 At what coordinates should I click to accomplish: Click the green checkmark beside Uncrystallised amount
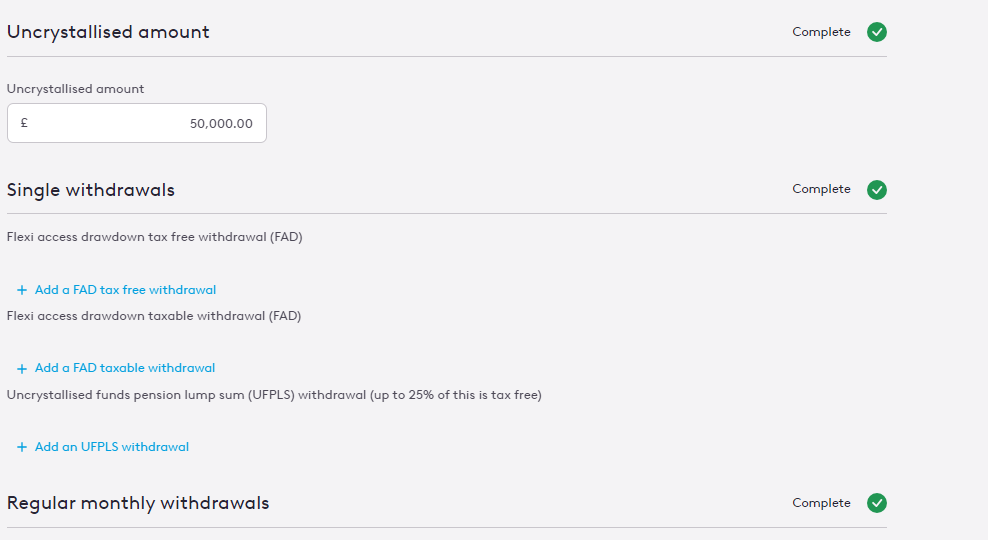[x=876, y=32]
